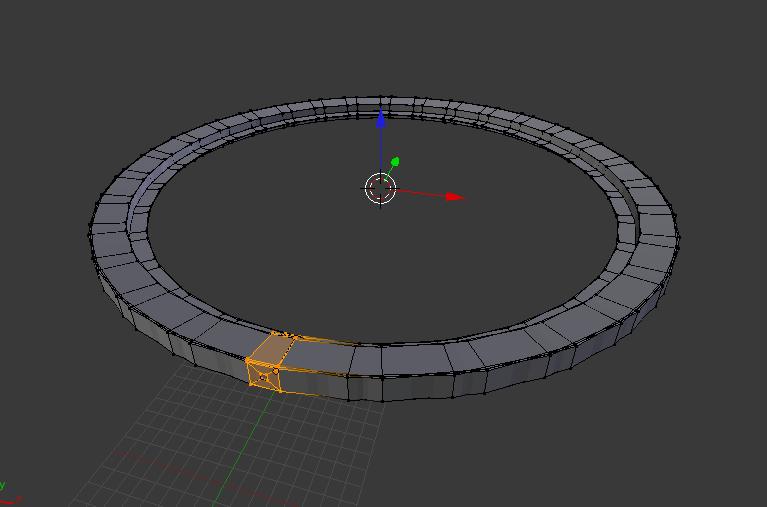Select the orange highlighted end face on ring
Screen dimensions: 767x507
(263, 376)
